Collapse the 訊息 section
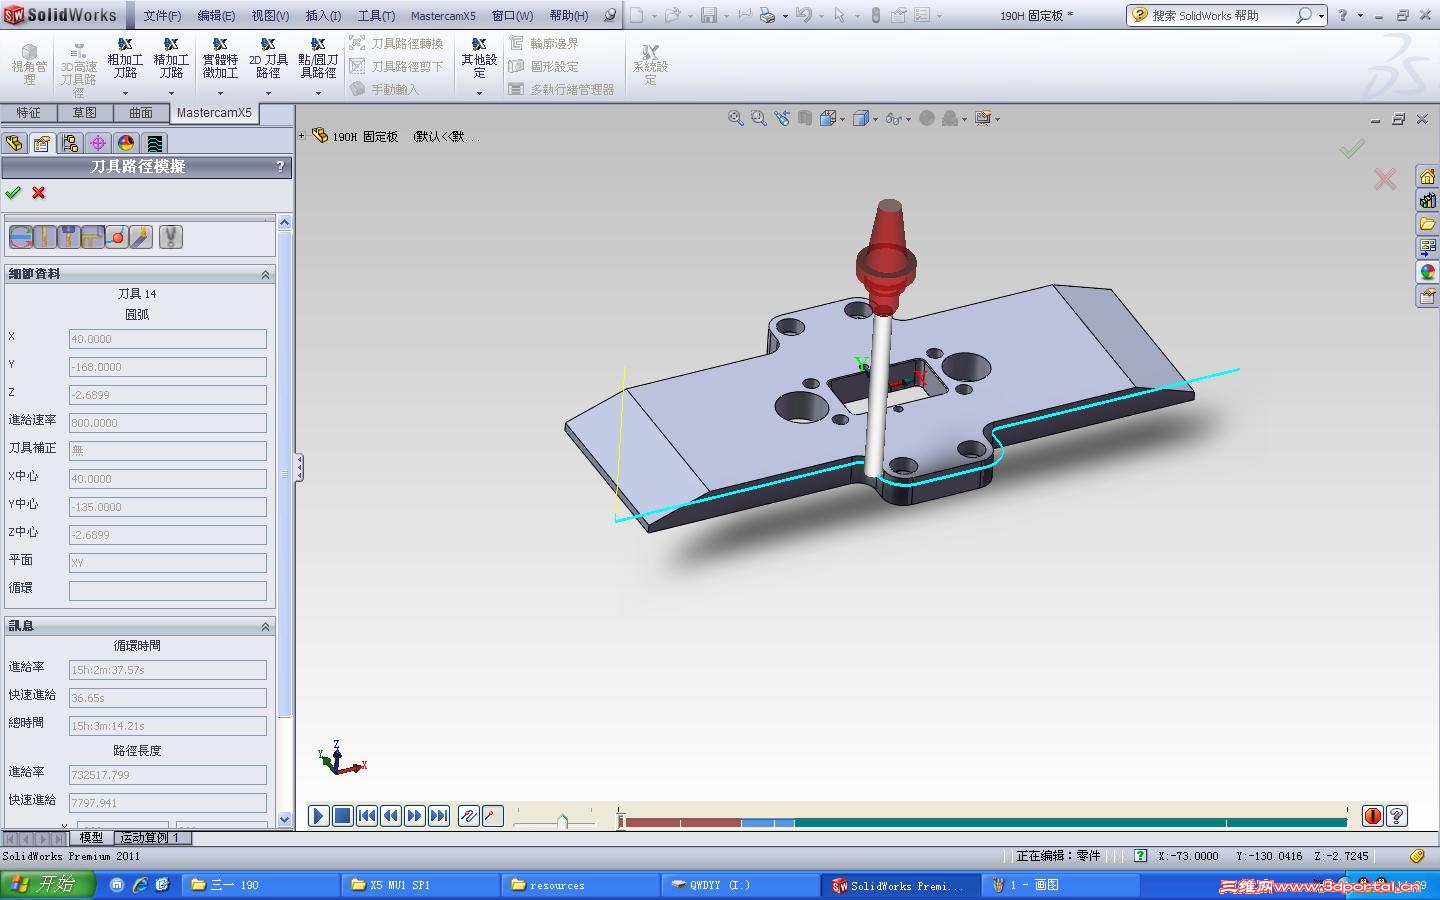 (x=265, y=626)
